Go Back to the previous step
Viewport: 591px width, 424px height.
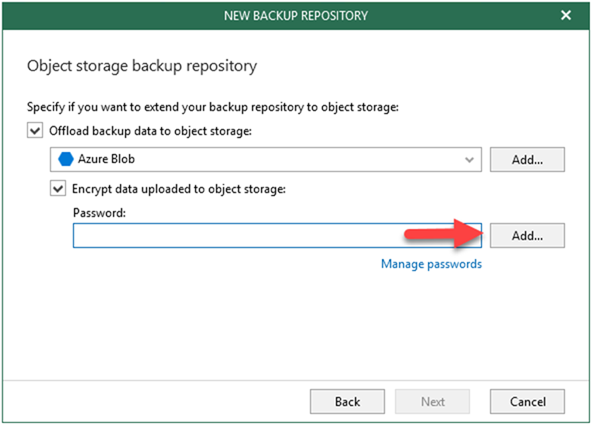(x=348, y=401)
